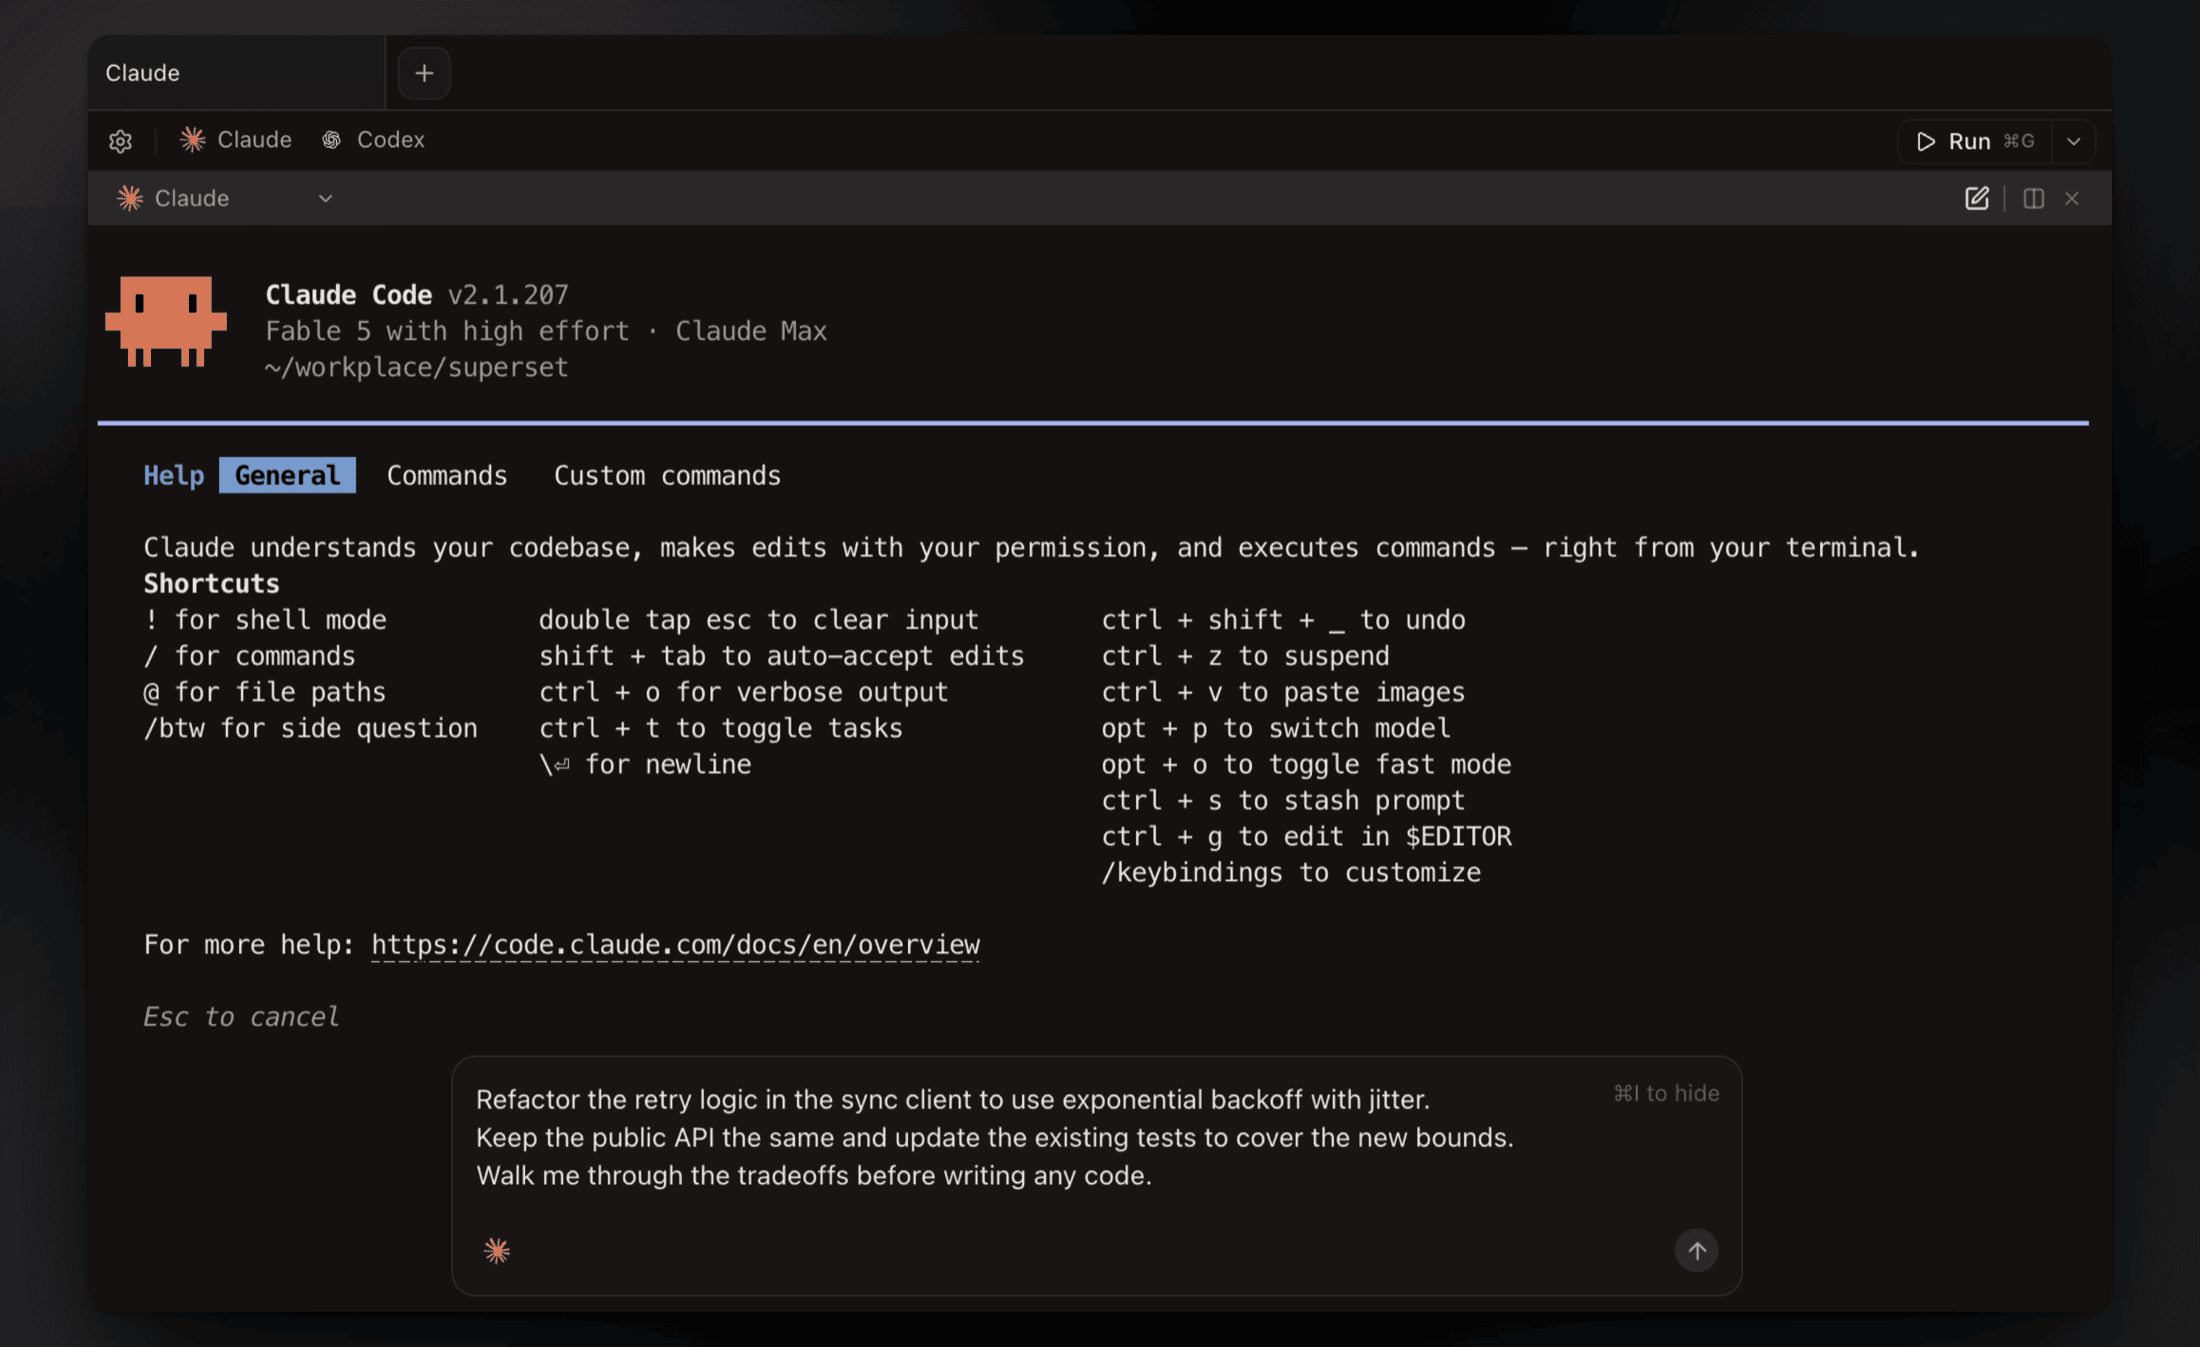Click 'ctrl + s to stash prompt' line
This screenshot has width=2200, height=1347.
coord(1283,800)
